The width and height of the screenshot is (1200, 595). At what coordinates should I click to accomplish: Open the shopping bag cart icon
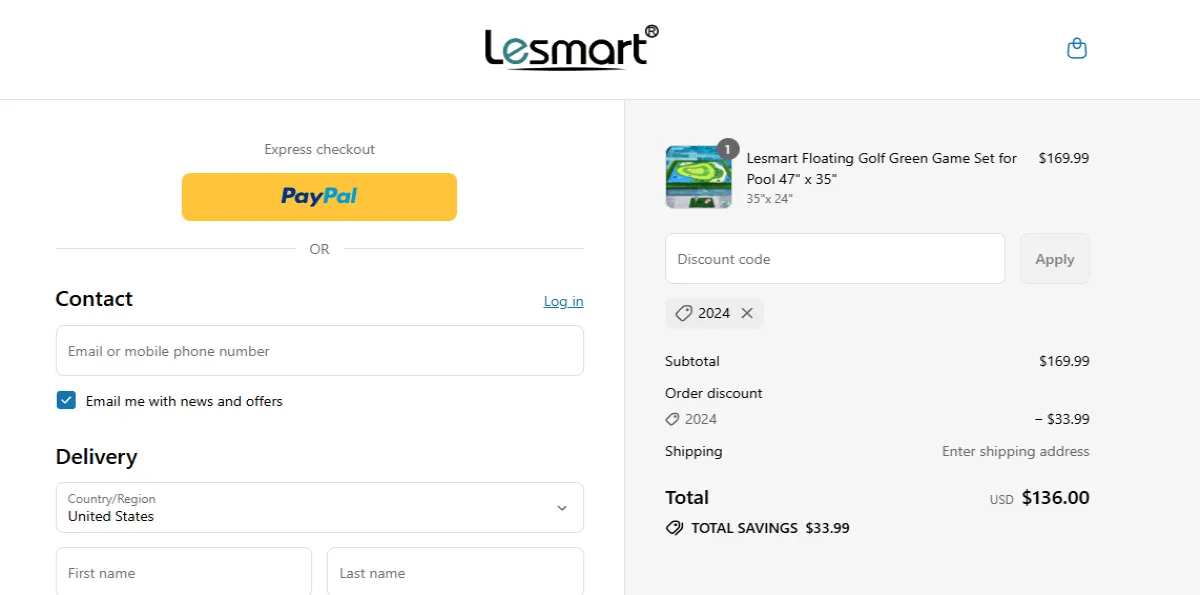coord(1077,48)
